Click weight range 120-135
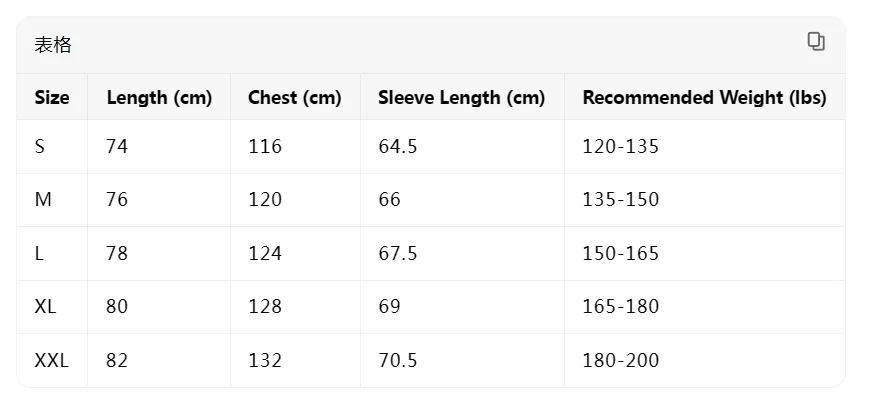Screen dimensions: 887x406 point(620,147)
